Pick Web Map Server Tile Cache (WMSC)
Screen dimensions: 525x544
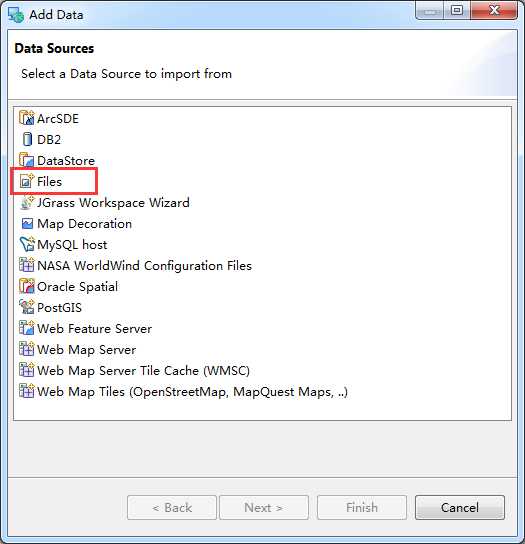(x=135, y=371)
